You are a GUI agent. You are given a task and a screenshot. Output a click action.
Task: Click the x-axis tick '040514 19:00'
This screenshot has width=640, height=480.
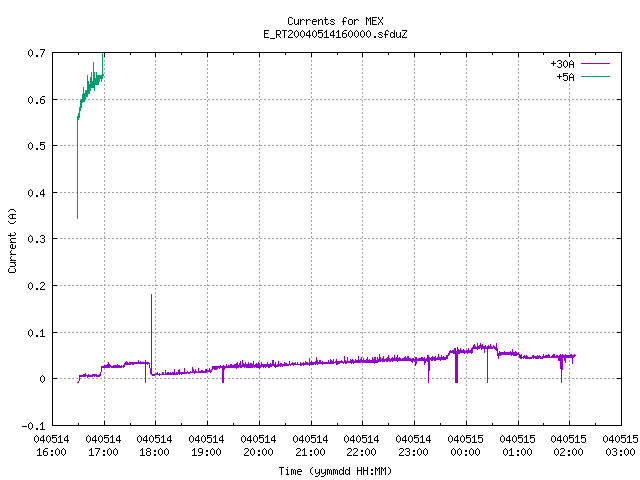pyautogui.click(x=206, y=446)
